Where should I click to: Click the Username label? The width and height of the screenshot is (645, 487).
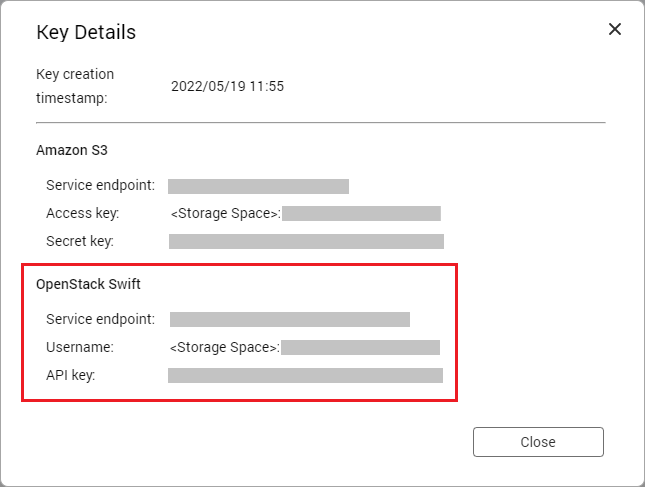click(80, 347)
